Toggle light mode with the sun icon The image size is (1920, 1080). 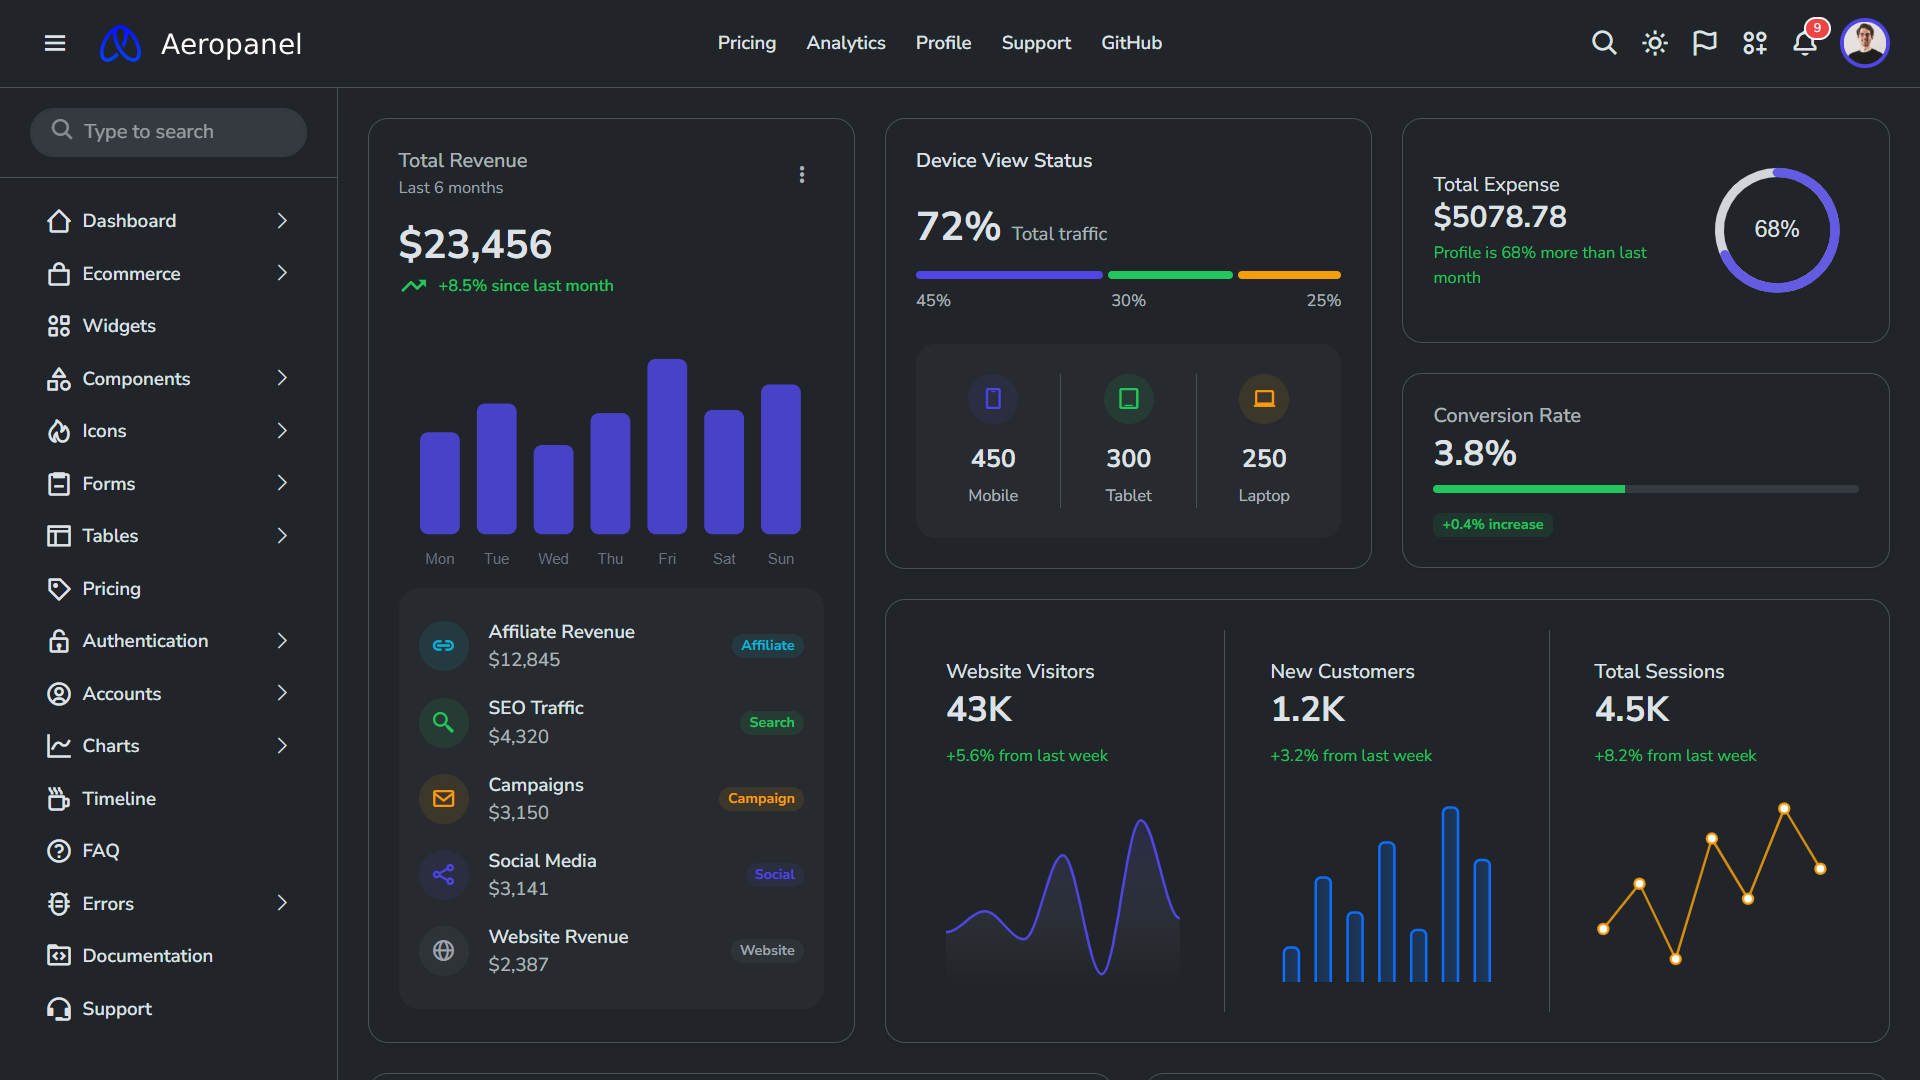1654,43
